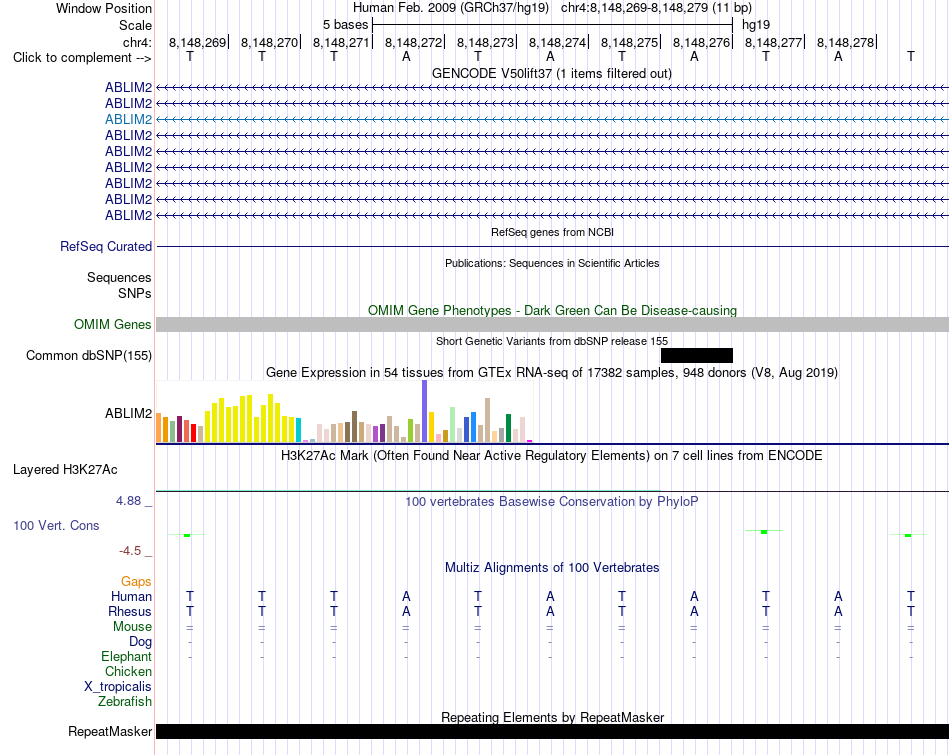Click the 'RefSeq genes from NCBI' title
The image size is (950, 755).
pos(552,232)
